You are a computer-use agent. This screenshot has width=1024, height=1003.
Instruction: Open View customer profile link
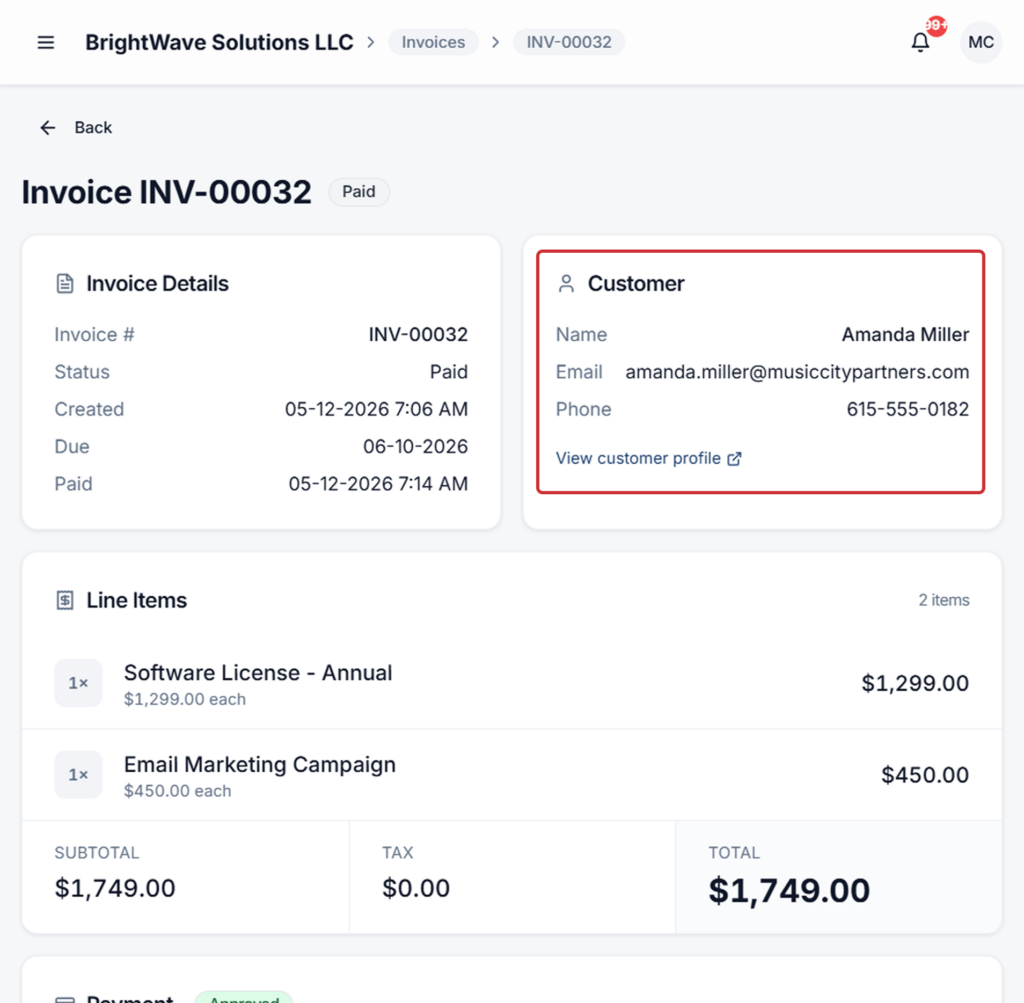648,458
